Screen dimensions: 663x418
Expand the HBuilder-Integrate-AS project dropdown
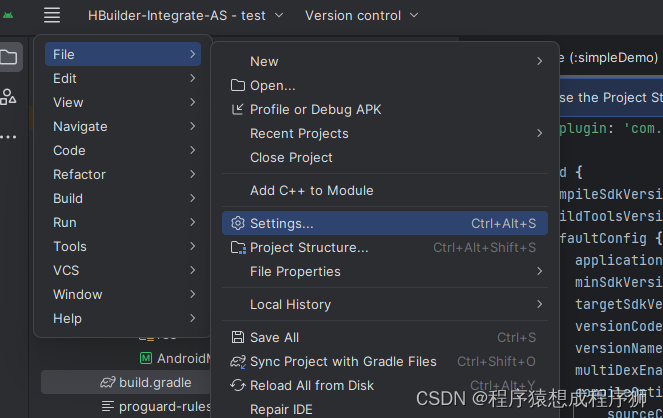(x=185, y=15)
